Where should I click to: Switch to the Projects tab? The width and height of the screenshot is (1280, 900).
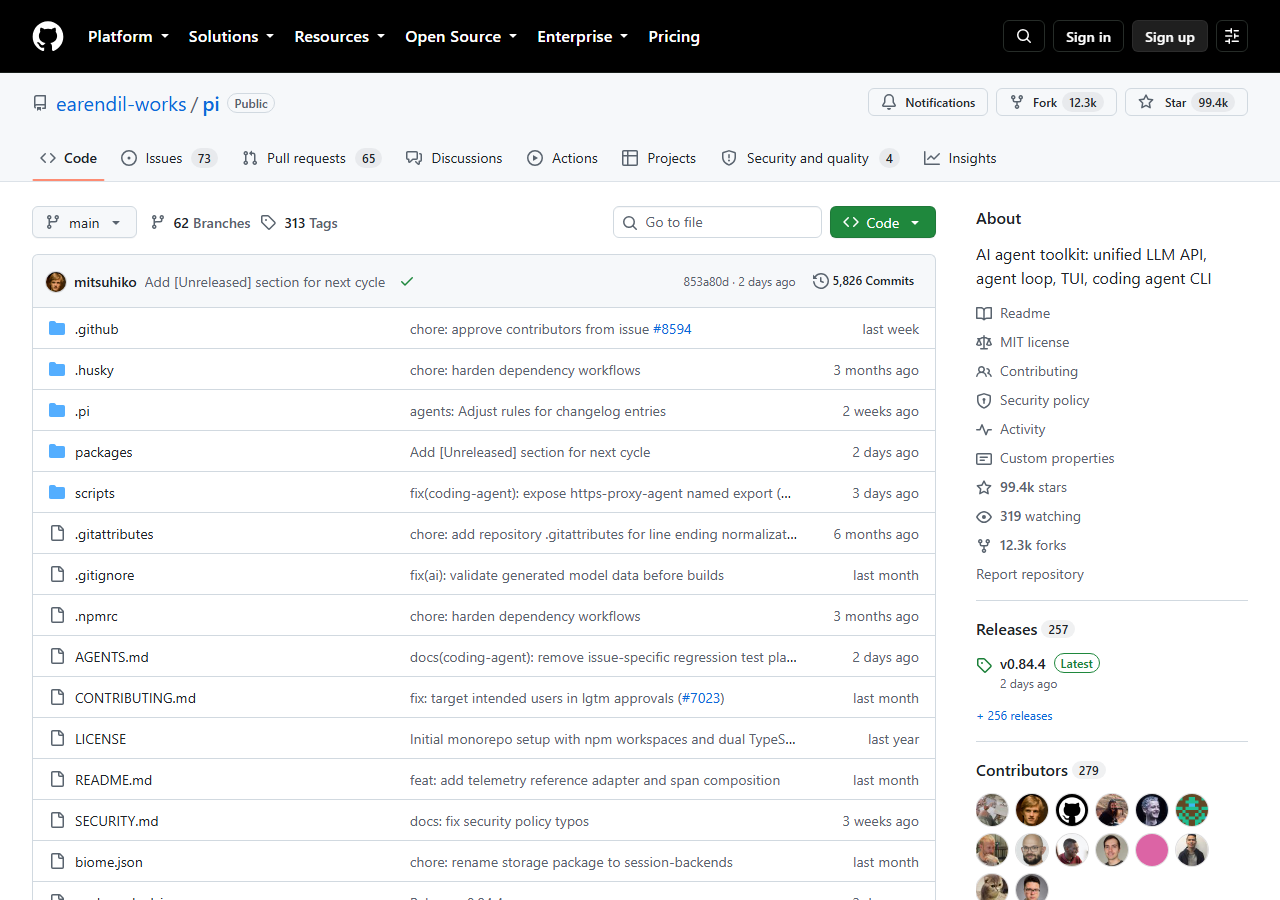click(x=659, y=158)
